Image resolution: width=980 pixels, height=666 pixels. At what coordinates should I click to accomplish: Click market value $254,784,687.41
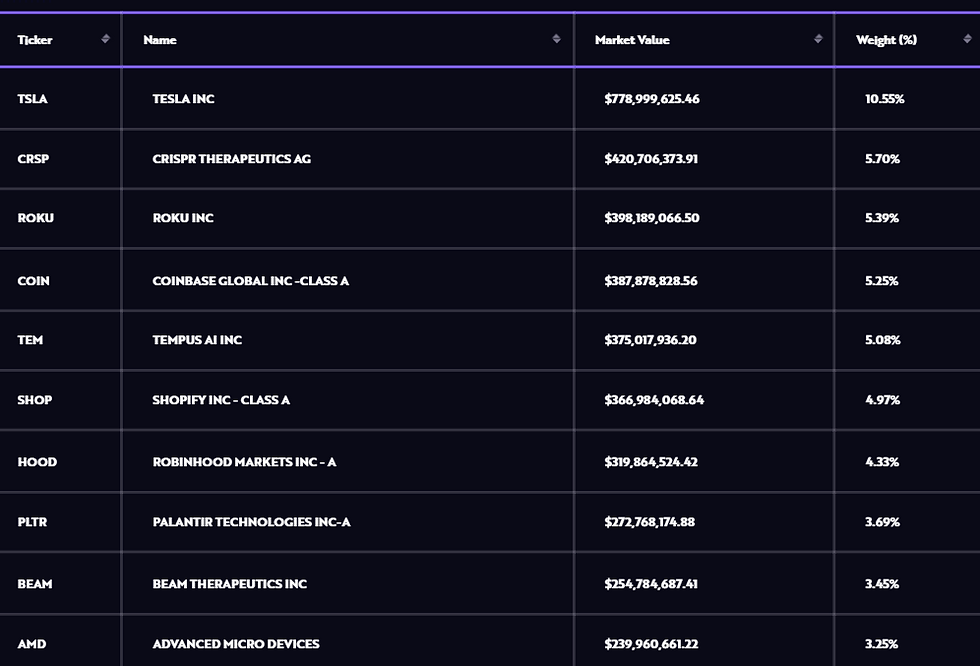coord(651,584)
